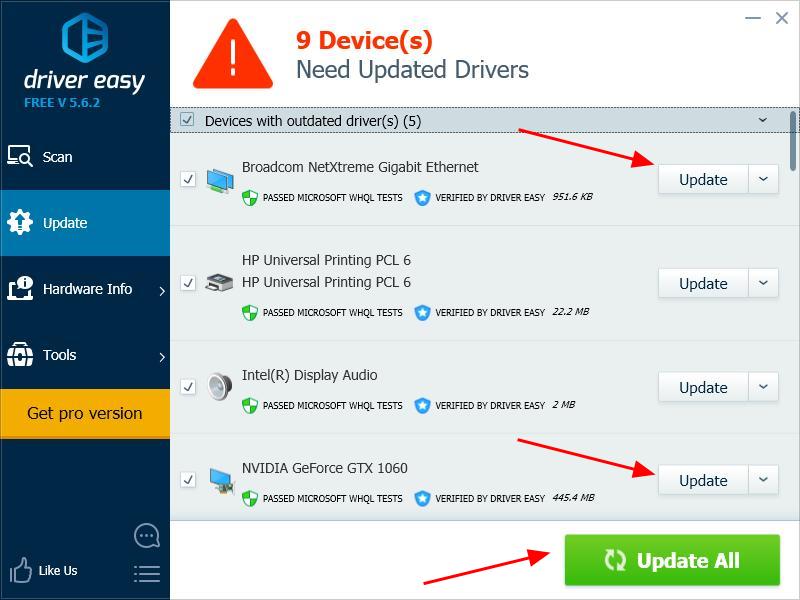
Task: Click the HP printer device icon
Action: click(219, 282)
